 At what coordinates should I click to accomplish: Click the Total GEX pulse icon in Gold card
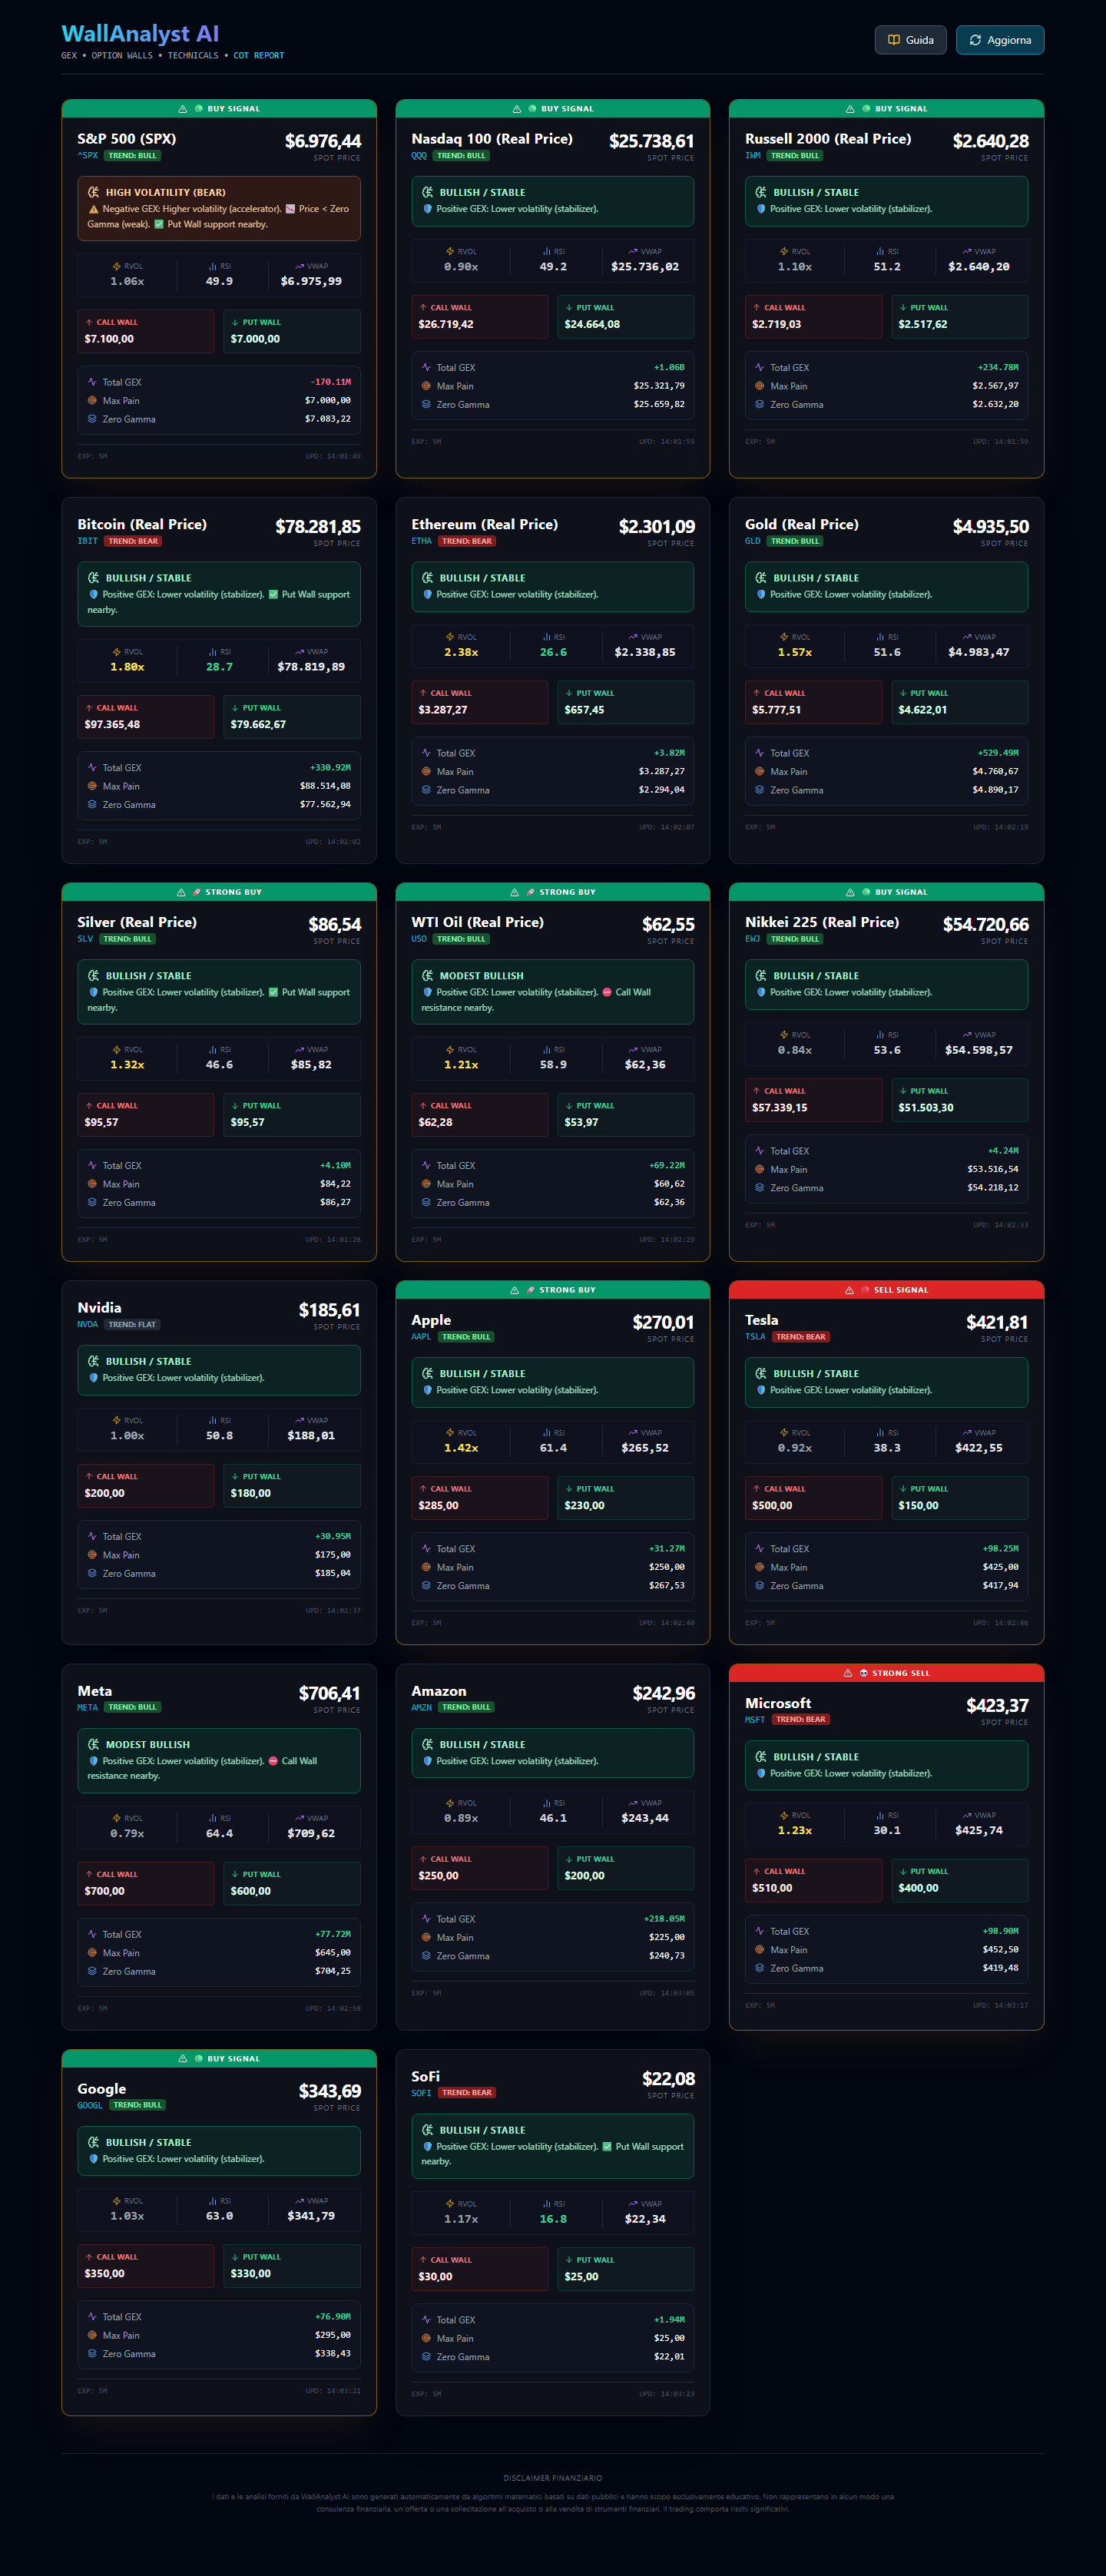point(759,753)
